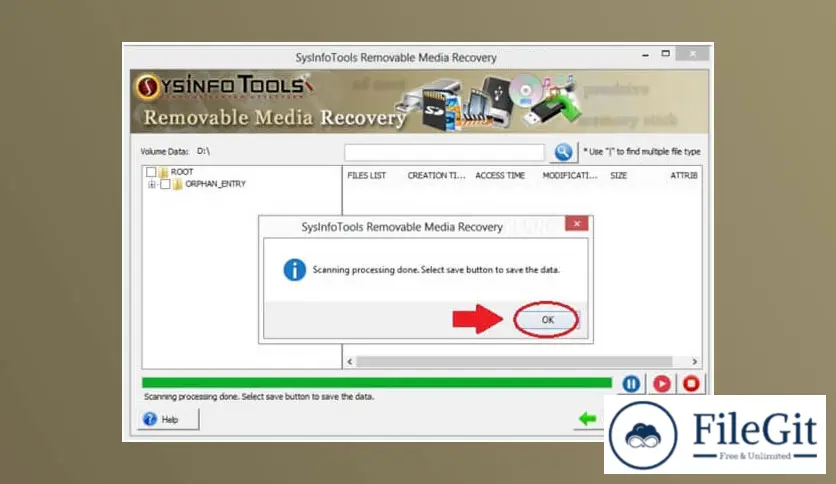Click the horizontal scrollbar thumb

click(514, 361)
